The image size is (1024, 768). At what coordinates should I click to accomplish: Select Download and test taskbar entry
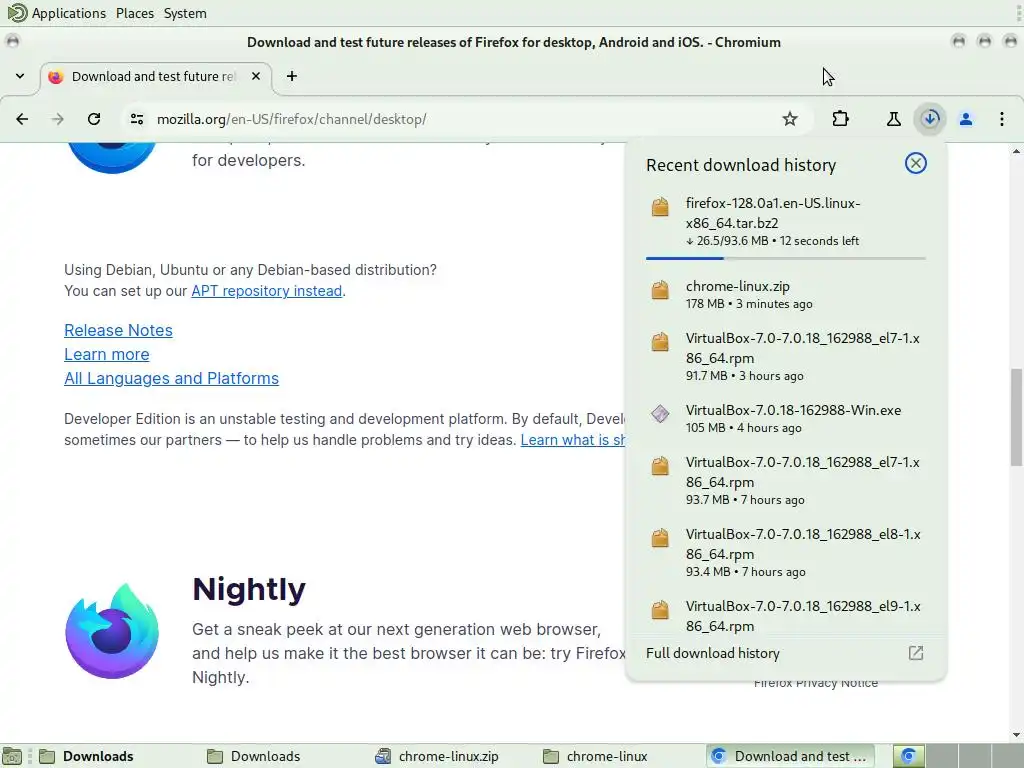790,756
